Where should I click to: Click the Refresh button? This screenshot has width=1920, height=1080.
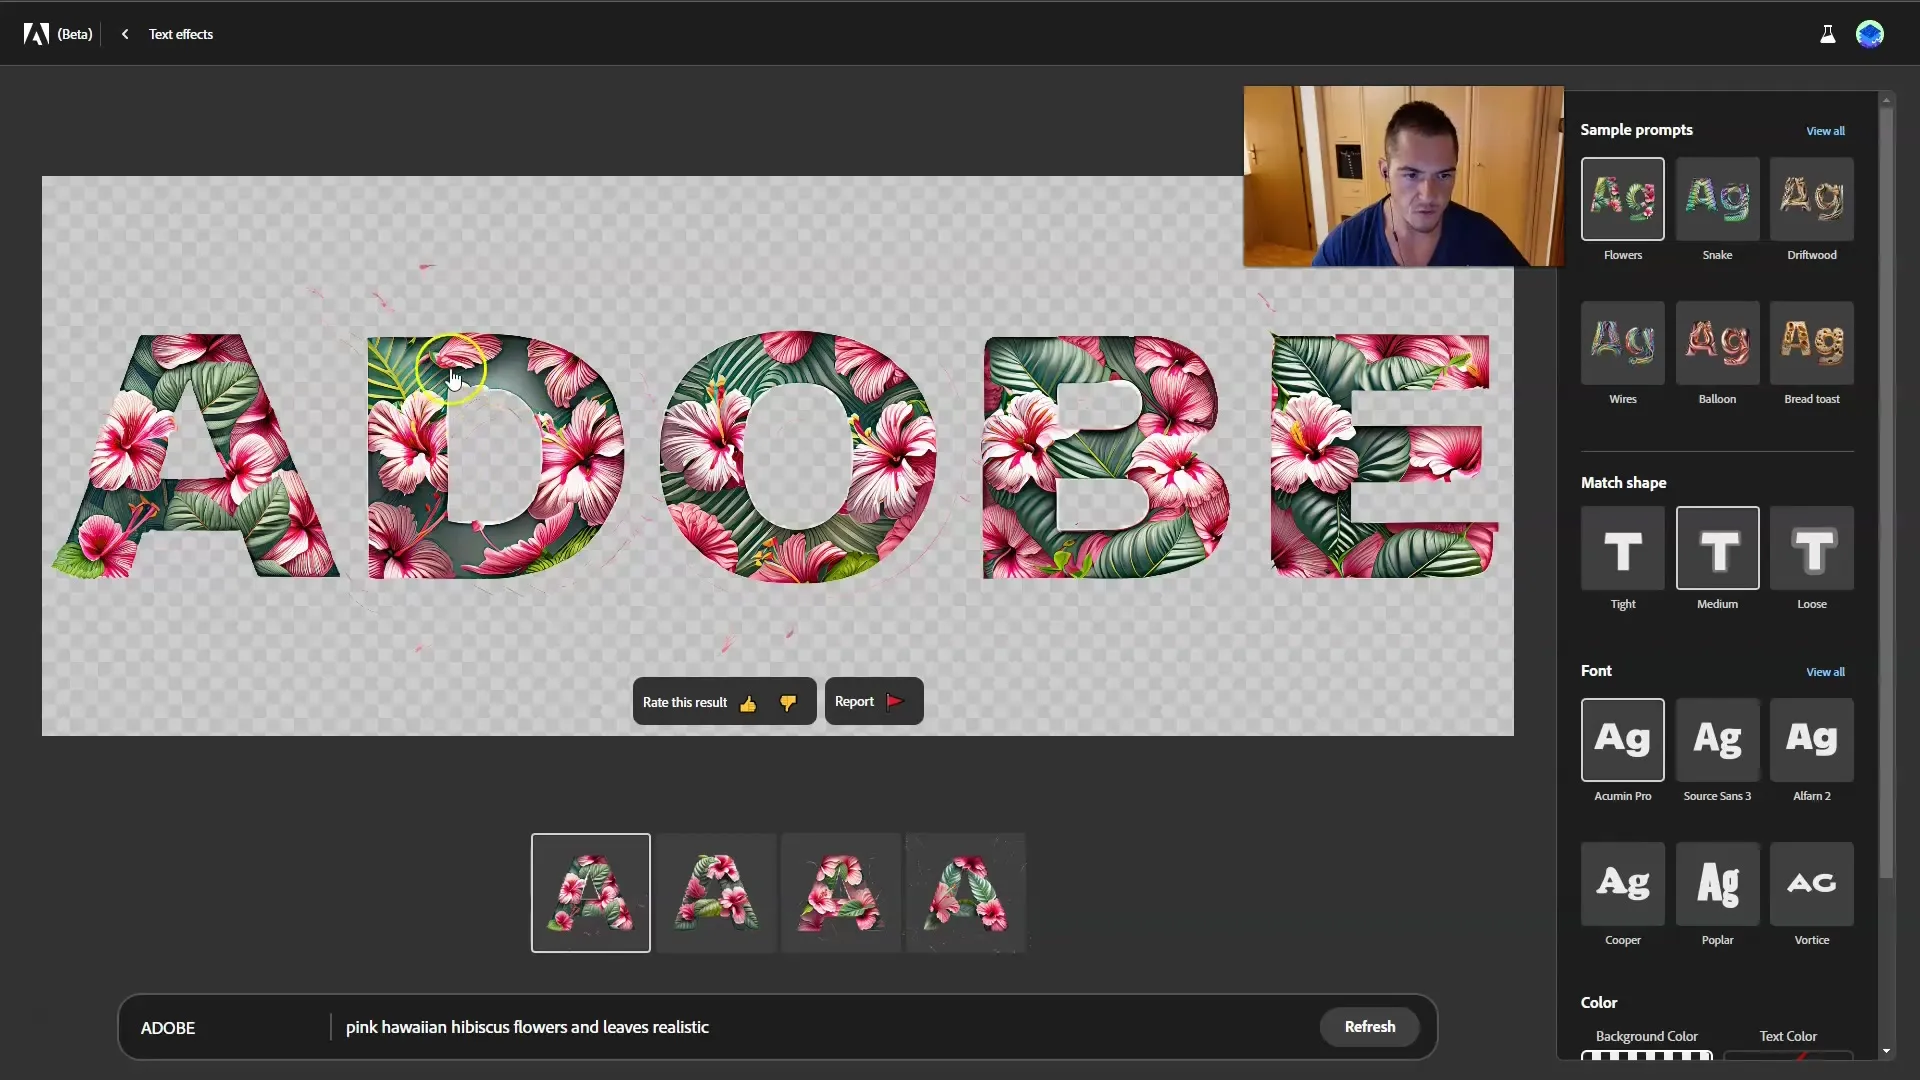click(1370, 1026)
